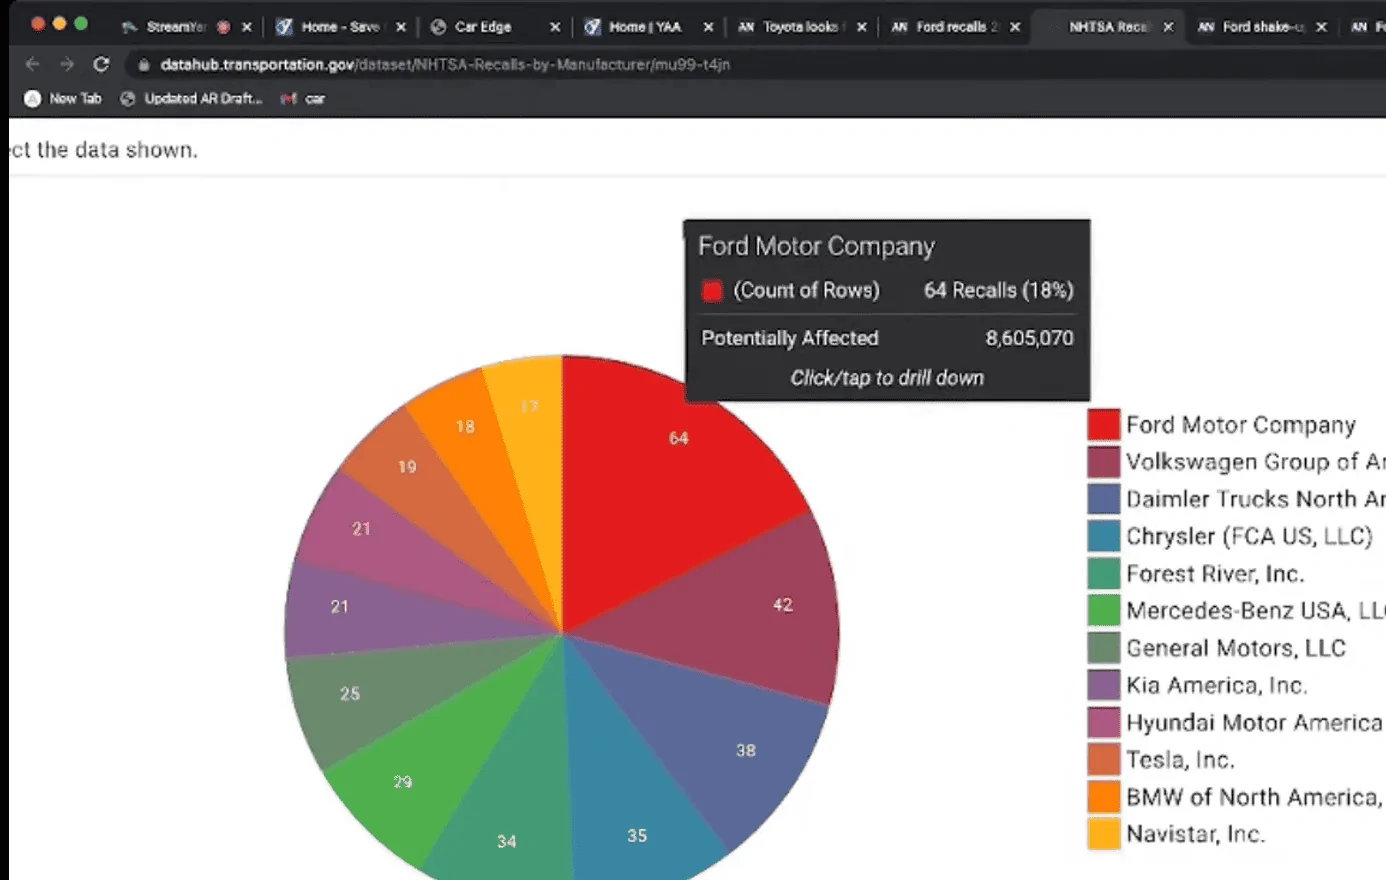Close the Home - Save tab
Screen dimensions: 1386x880
401,27
